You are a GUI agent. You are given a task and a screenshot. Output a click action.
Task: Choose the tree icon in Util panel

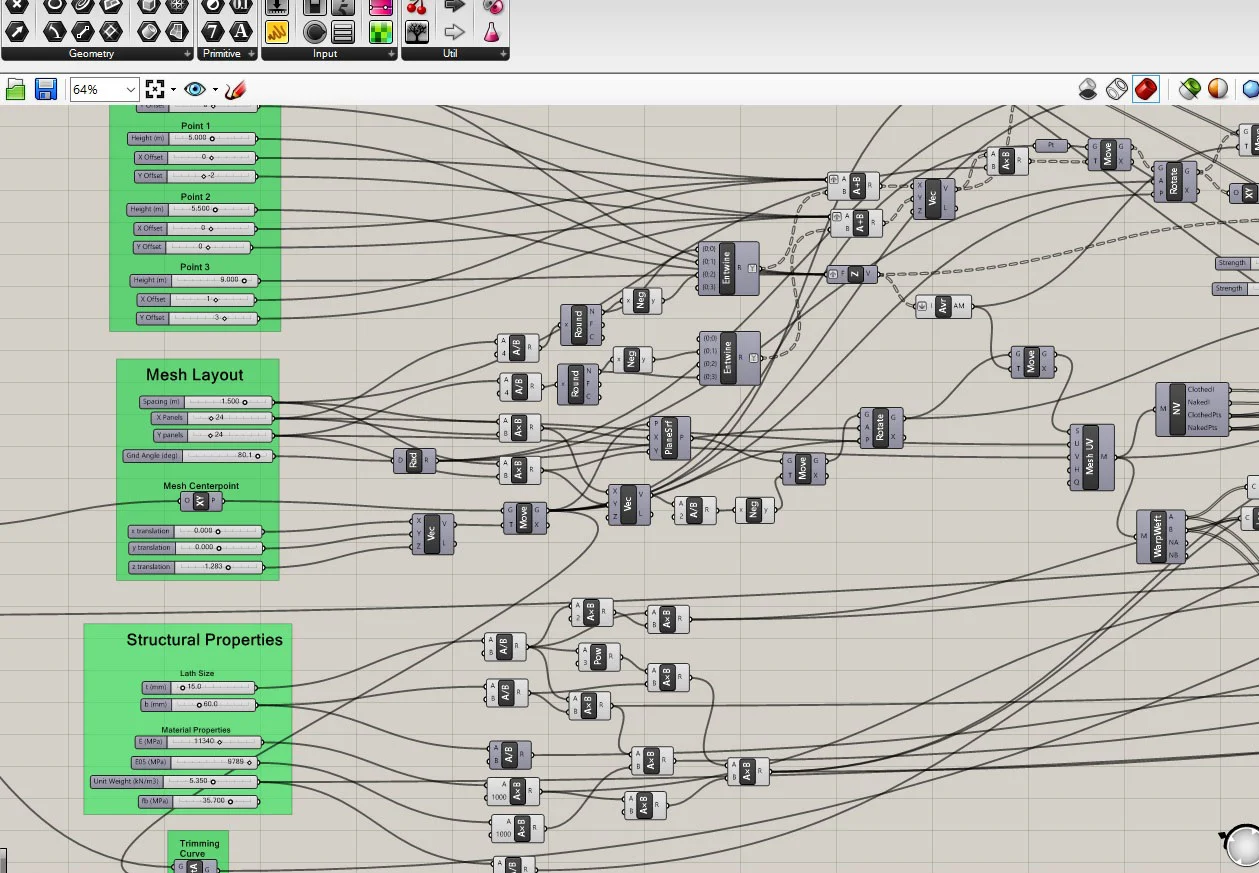point(417,32)
